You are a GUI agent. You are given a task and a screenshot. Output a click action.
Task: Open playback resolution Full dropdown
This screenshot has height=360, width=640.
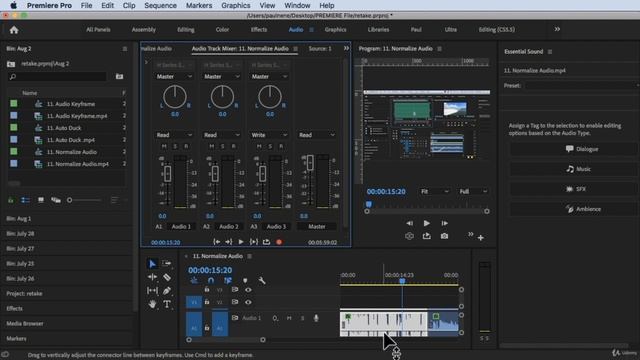(x=473, y=191)
